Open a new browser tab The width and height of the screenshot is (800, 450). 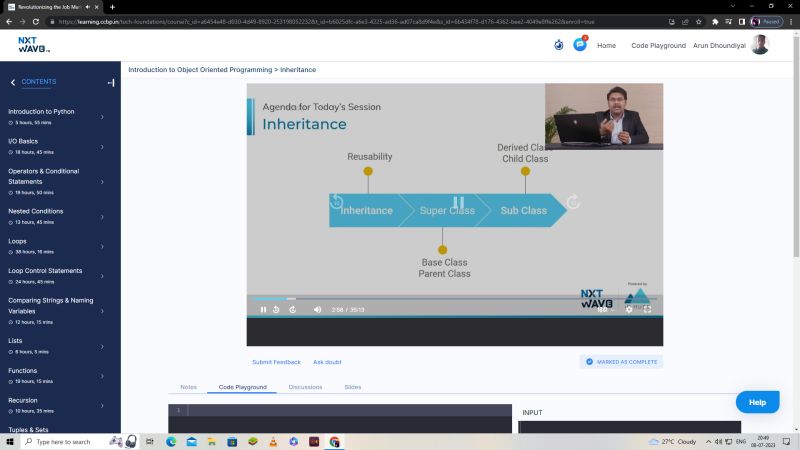[x=112, y=7]
